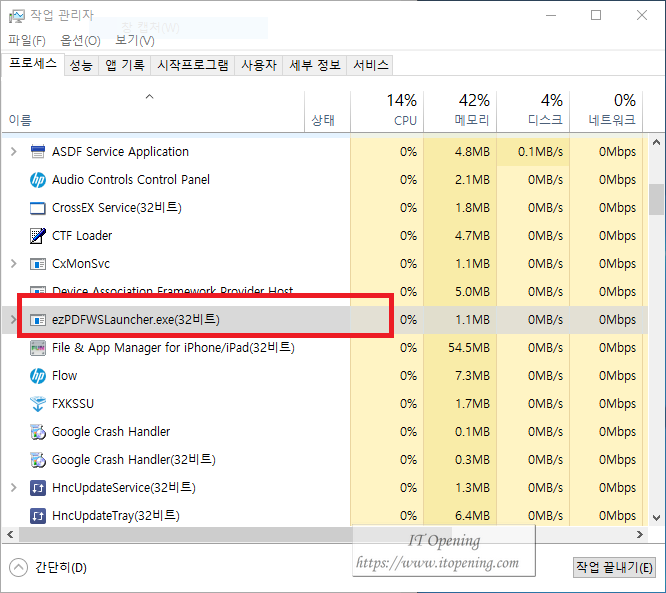Click the 간단히(D) fewer details link
Screen dimensions: 666x593
point(61,568)
